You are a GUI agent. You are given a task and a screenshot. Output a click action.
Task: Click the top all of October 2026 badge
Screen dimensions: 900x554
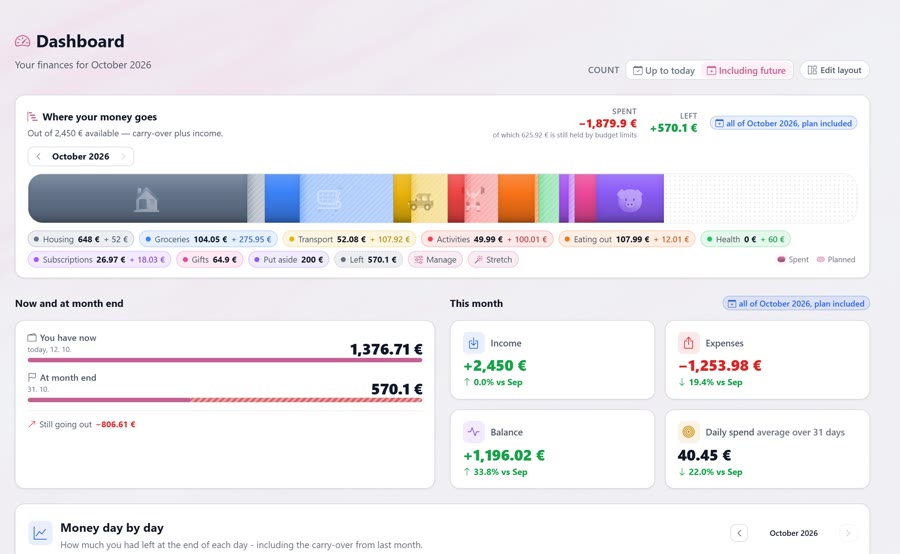click(x=783, y=123)
